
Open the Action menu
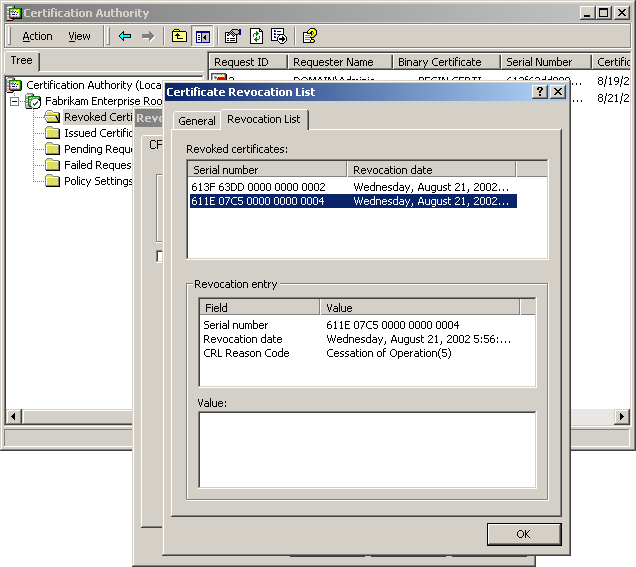(37, 36)
